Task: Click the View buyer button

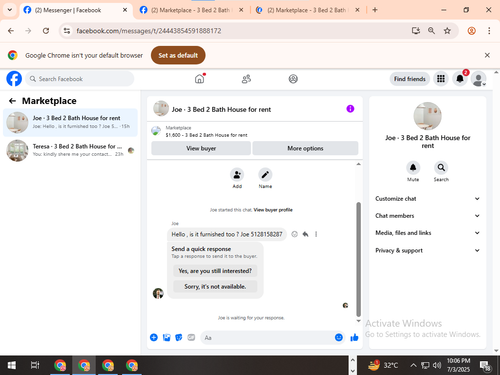Action: pyautogui.click(x=201, y=148)
